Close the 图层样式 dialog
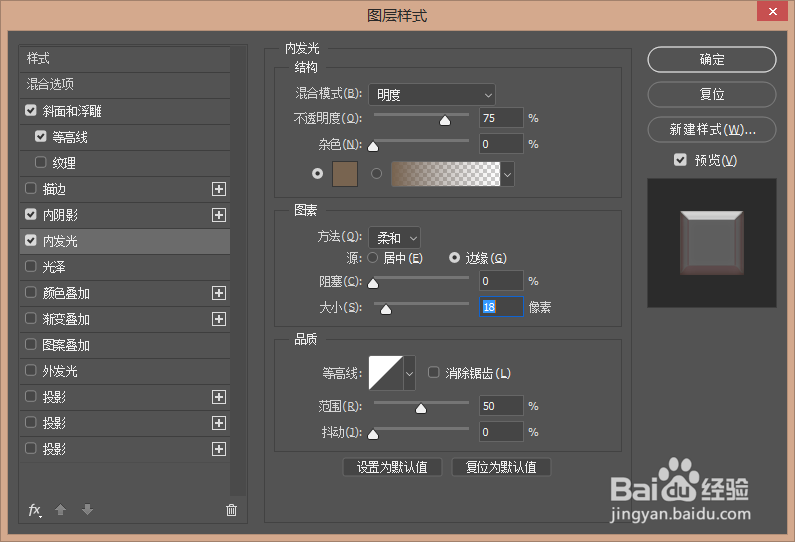The image size is (795, 542). (x=772, y=11)
